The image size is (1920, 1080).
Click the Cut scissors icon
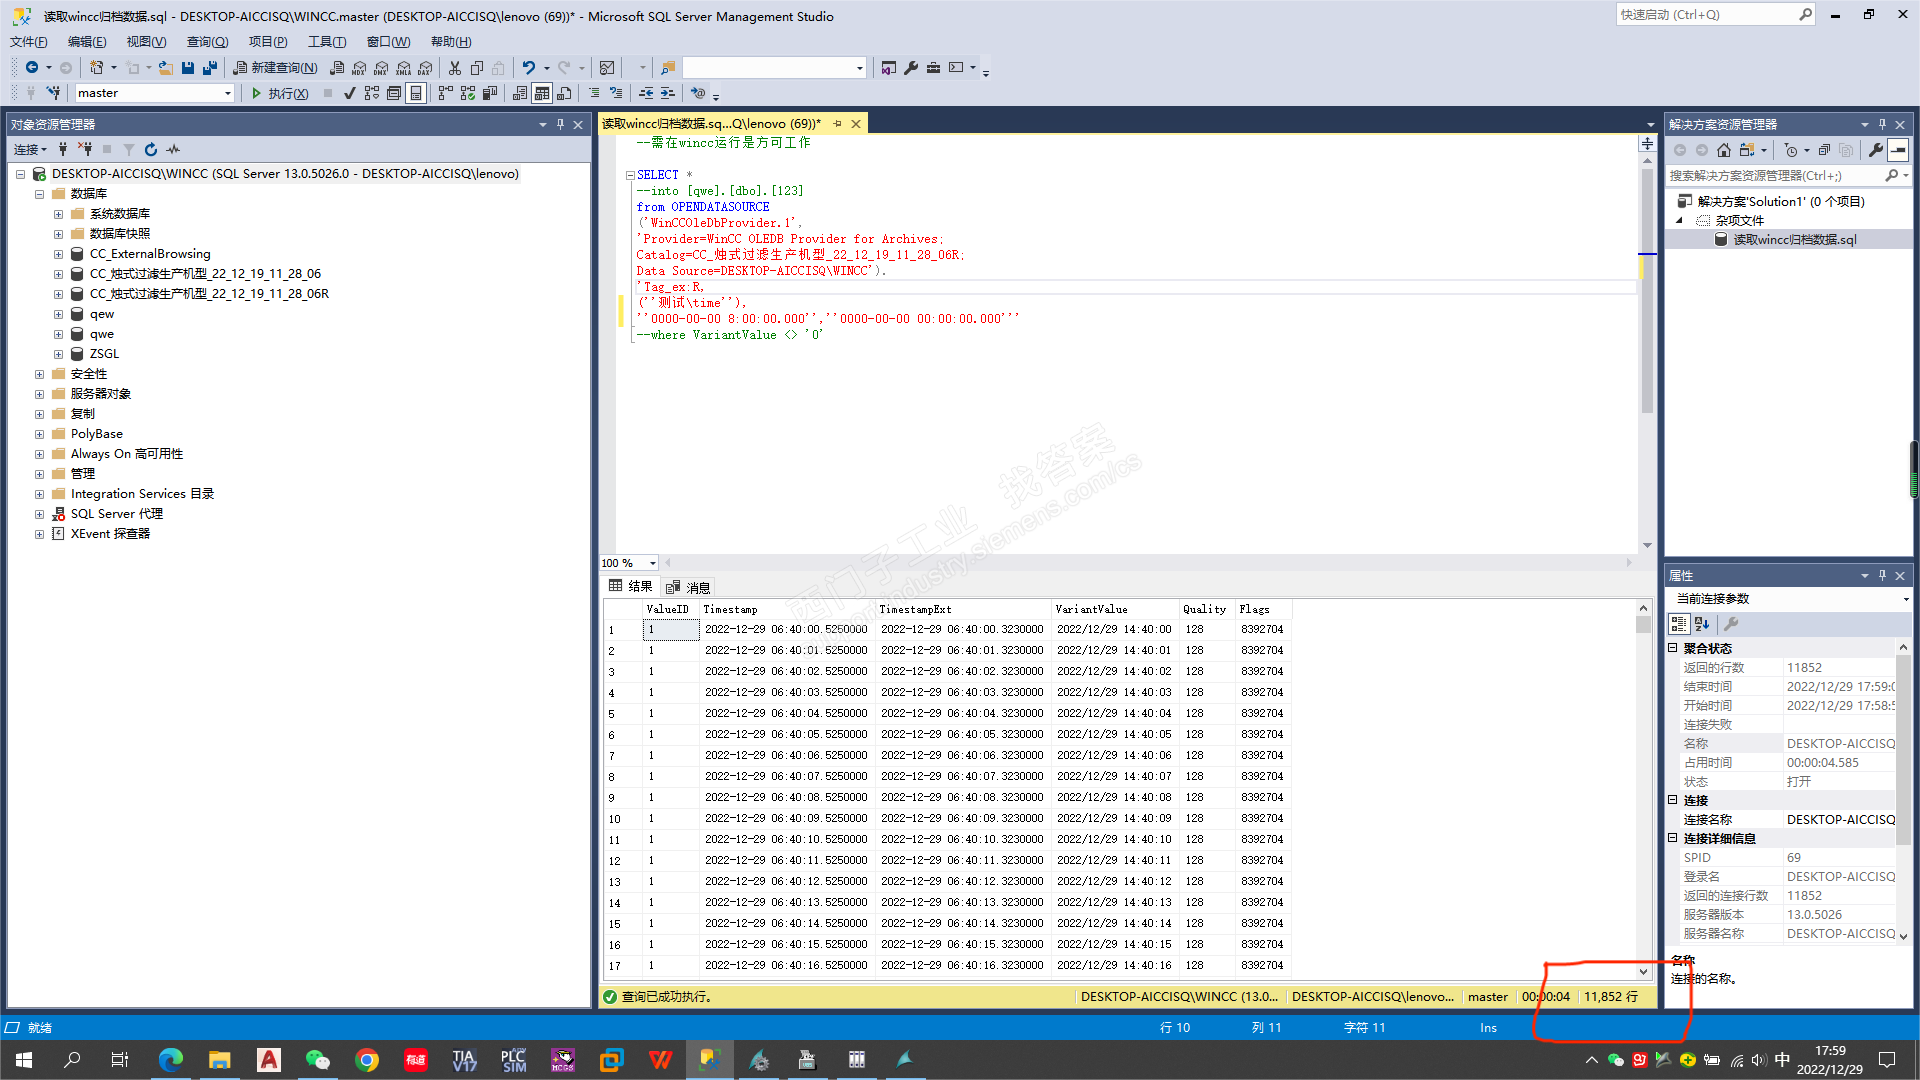point(455,68)
